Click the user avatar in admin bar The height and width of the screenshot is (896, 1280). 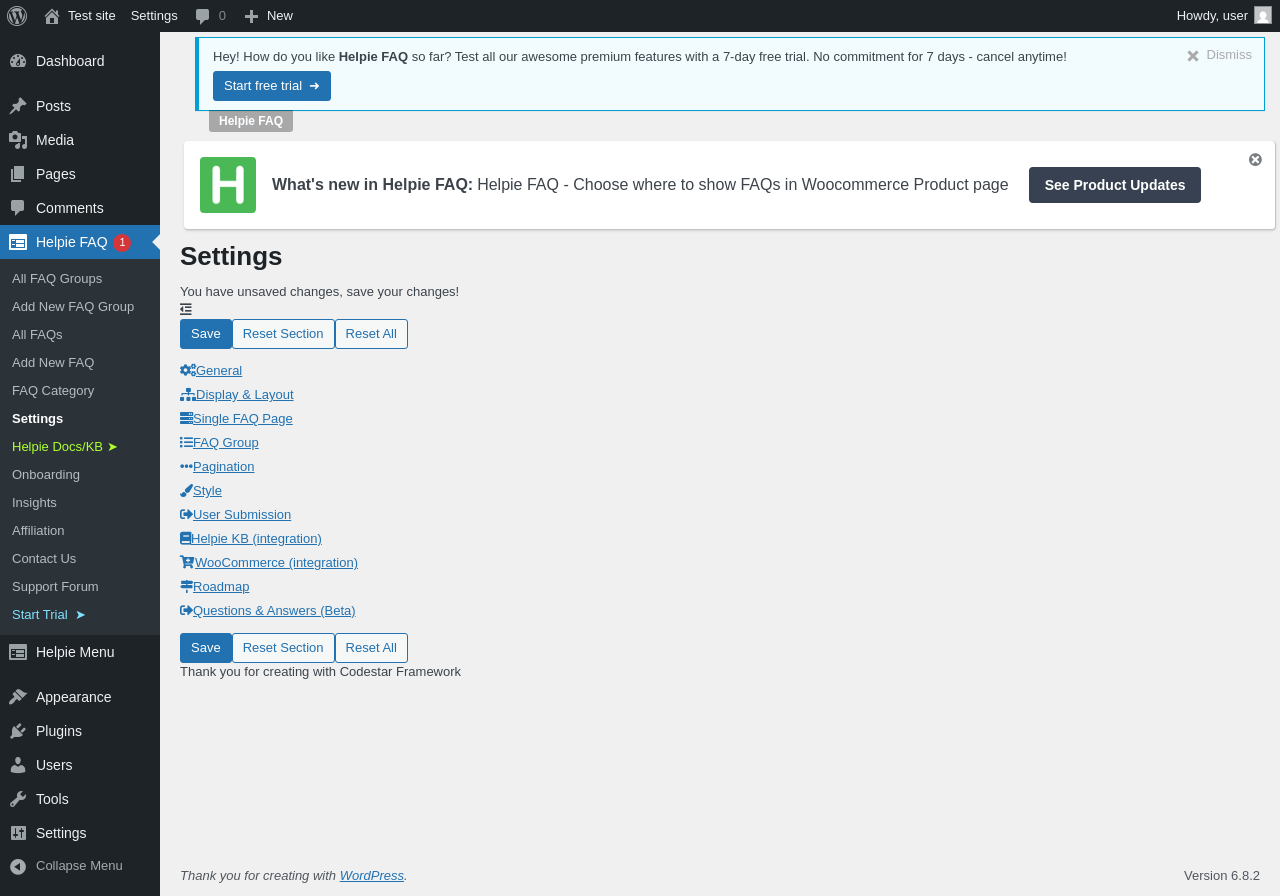coord(1263,15)
